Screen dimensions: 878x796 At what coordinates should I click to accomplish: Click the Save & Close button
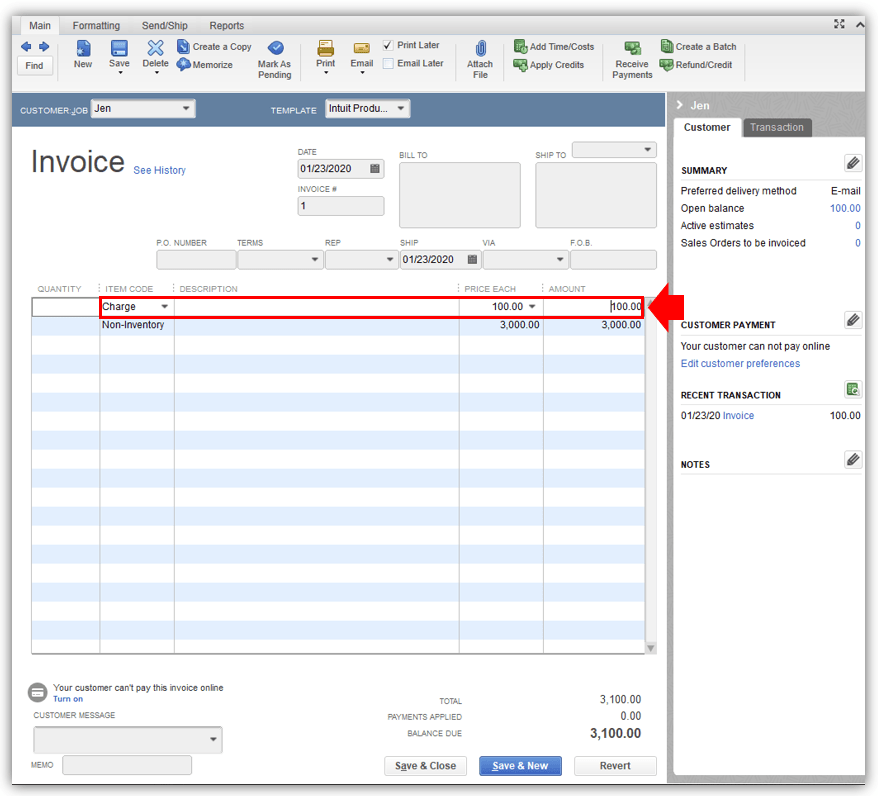tap(425, 765)
